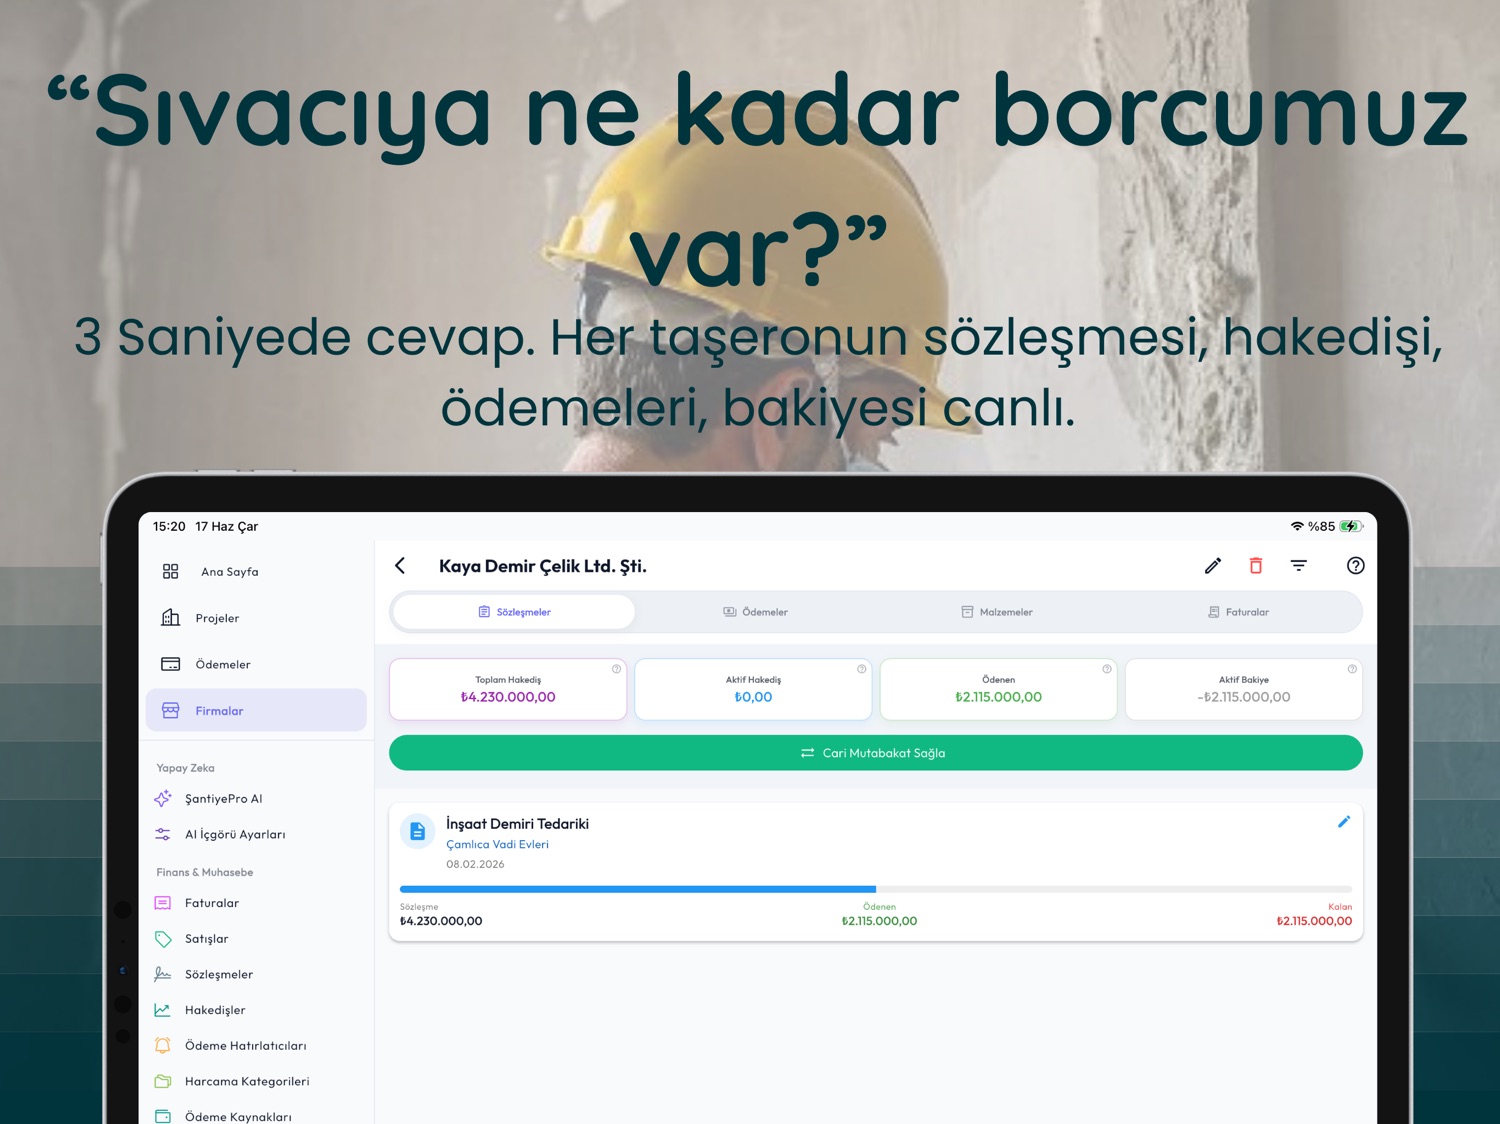This screenshot has height=1124, width=1500.
Task: Click the AI İçgörü Ayarları sliders icon
Action: (163, 834)
